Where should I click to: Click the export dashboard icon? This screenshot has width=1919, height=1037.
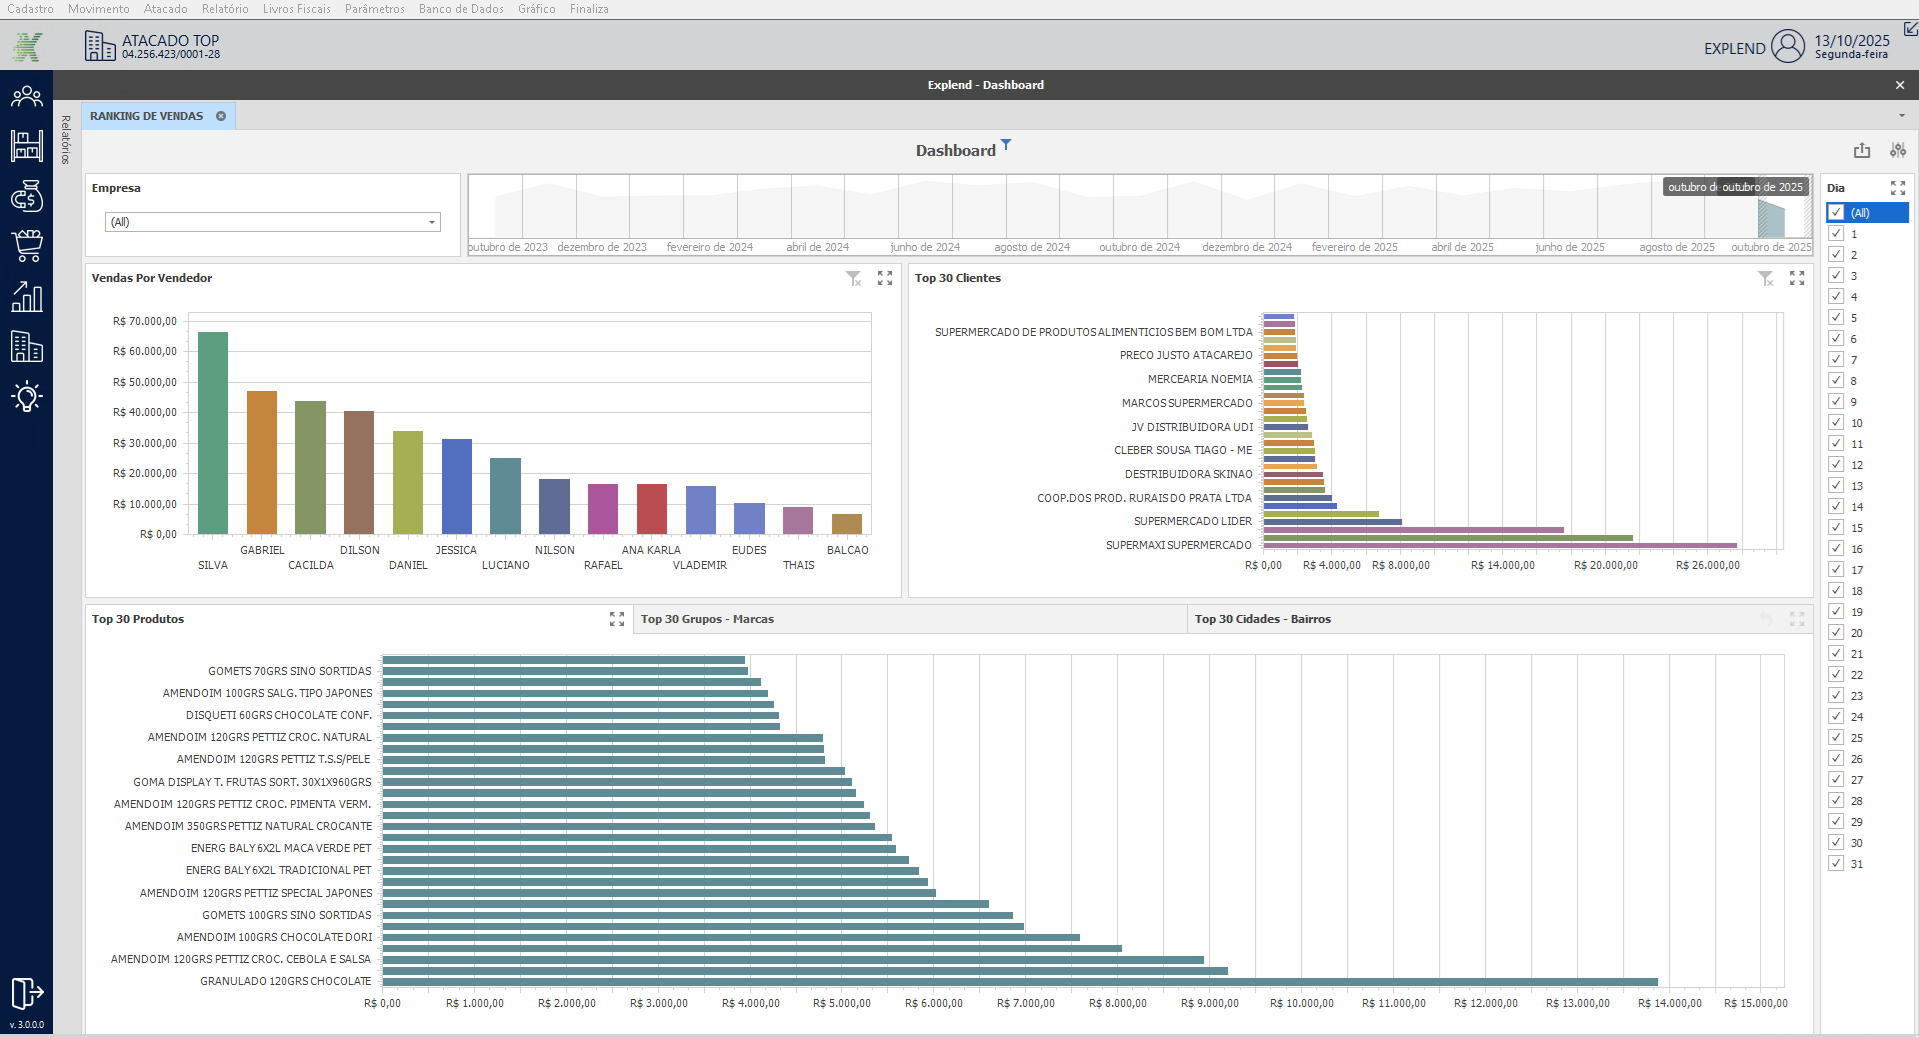tap(1861, 150)
